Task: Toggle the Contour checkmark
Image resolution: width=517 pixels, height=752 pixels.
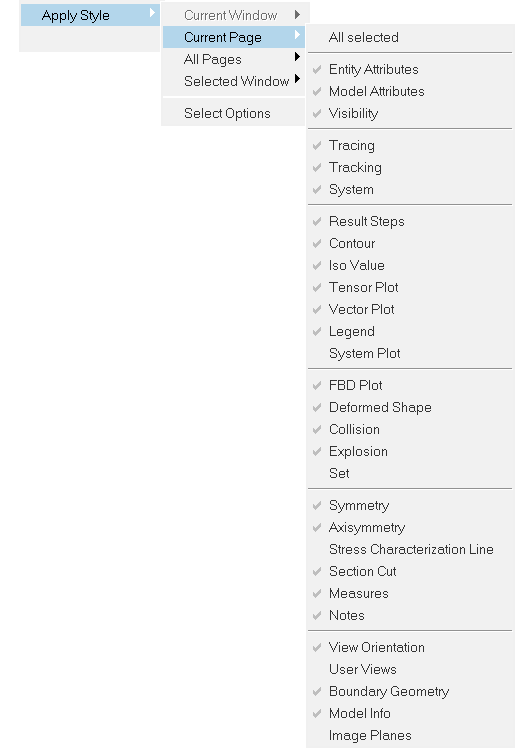Action: [410, 244]
